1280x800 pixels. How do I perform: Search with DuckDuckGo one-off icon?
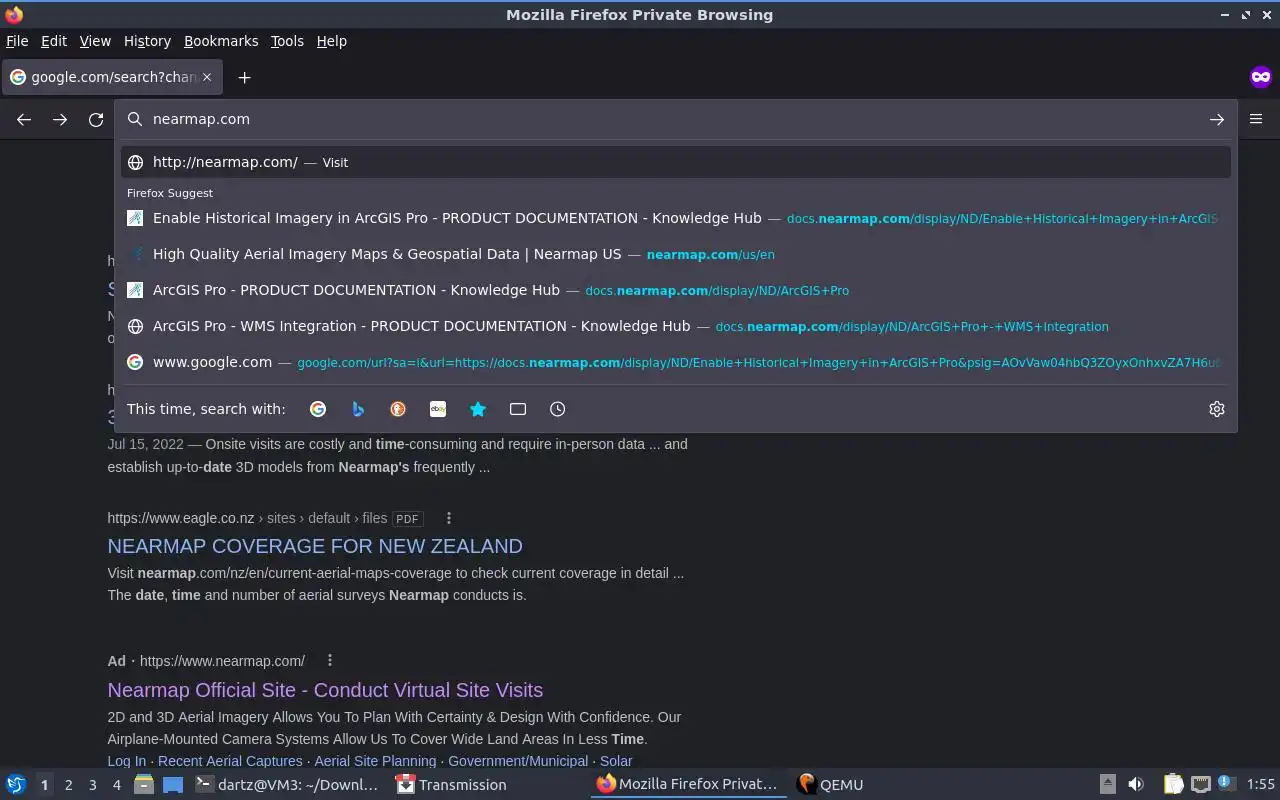coord(398,409)
